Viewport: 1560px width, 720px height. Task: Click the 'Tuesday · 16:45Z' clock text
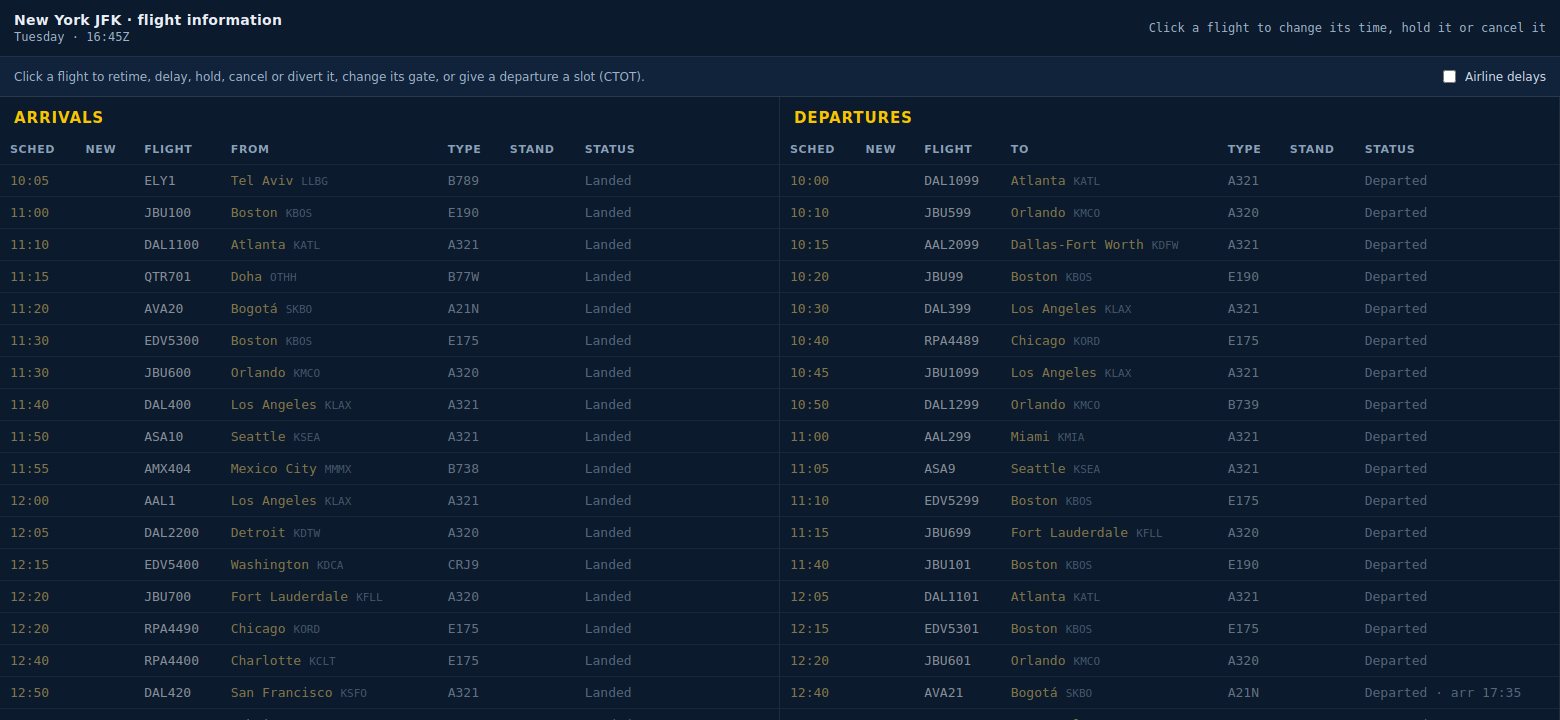pos(72,37)
